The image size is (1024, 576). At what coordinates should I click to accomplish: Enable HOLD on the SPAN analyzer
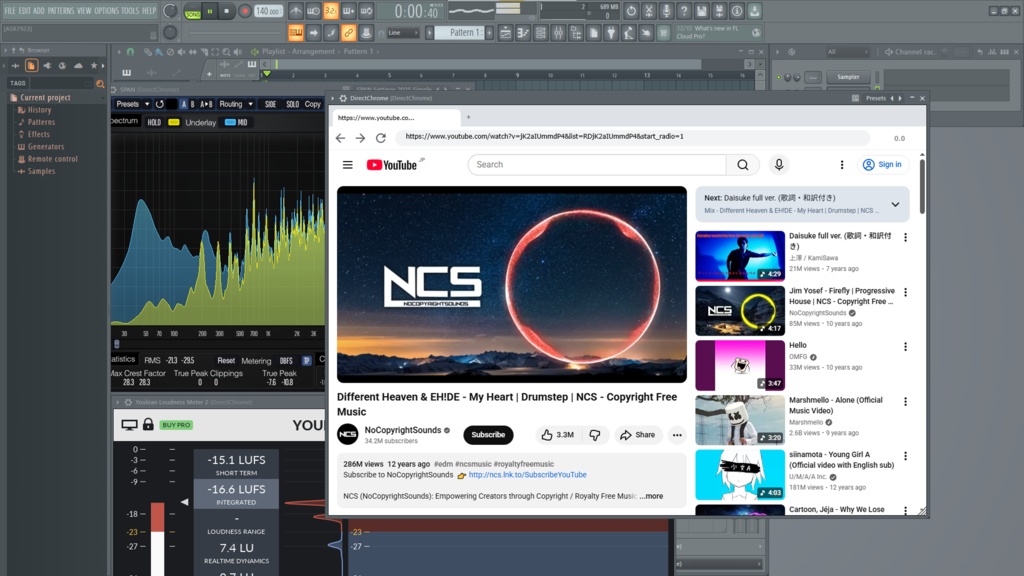pos(154,122)
